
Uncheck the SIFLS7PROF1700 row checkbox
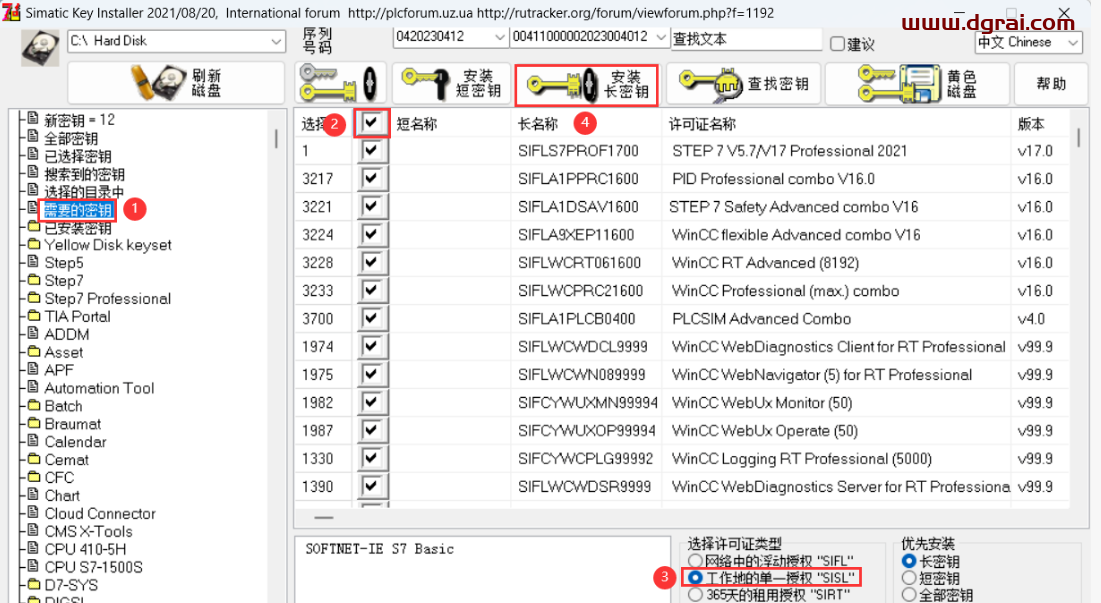tap(373, 151)
